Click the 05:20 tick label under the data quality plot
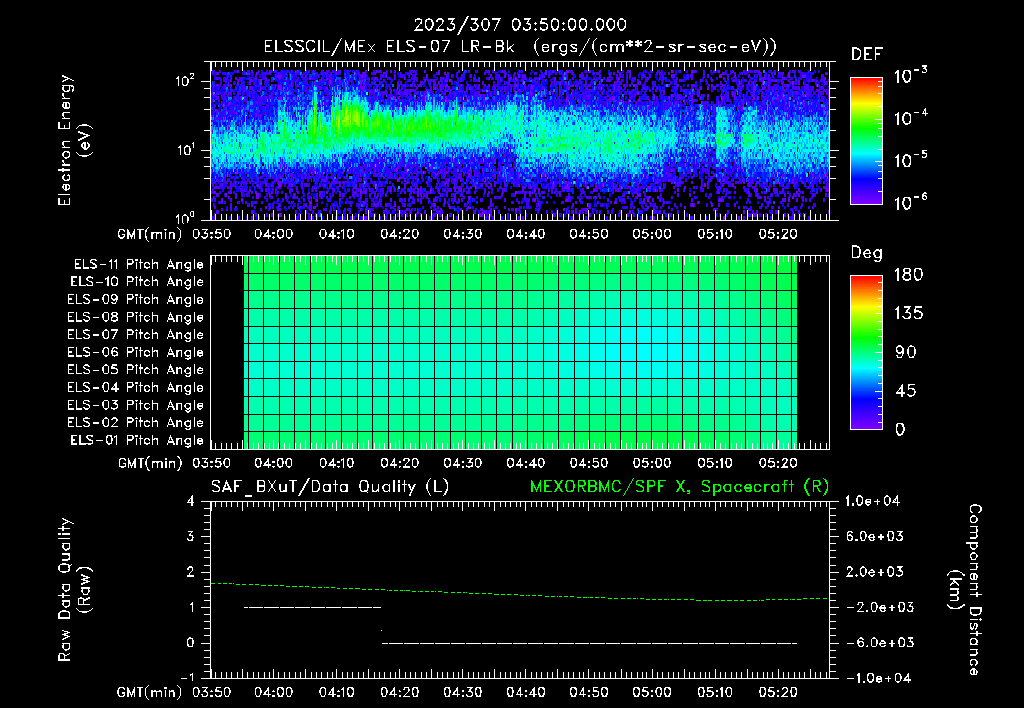 [778, 692]
